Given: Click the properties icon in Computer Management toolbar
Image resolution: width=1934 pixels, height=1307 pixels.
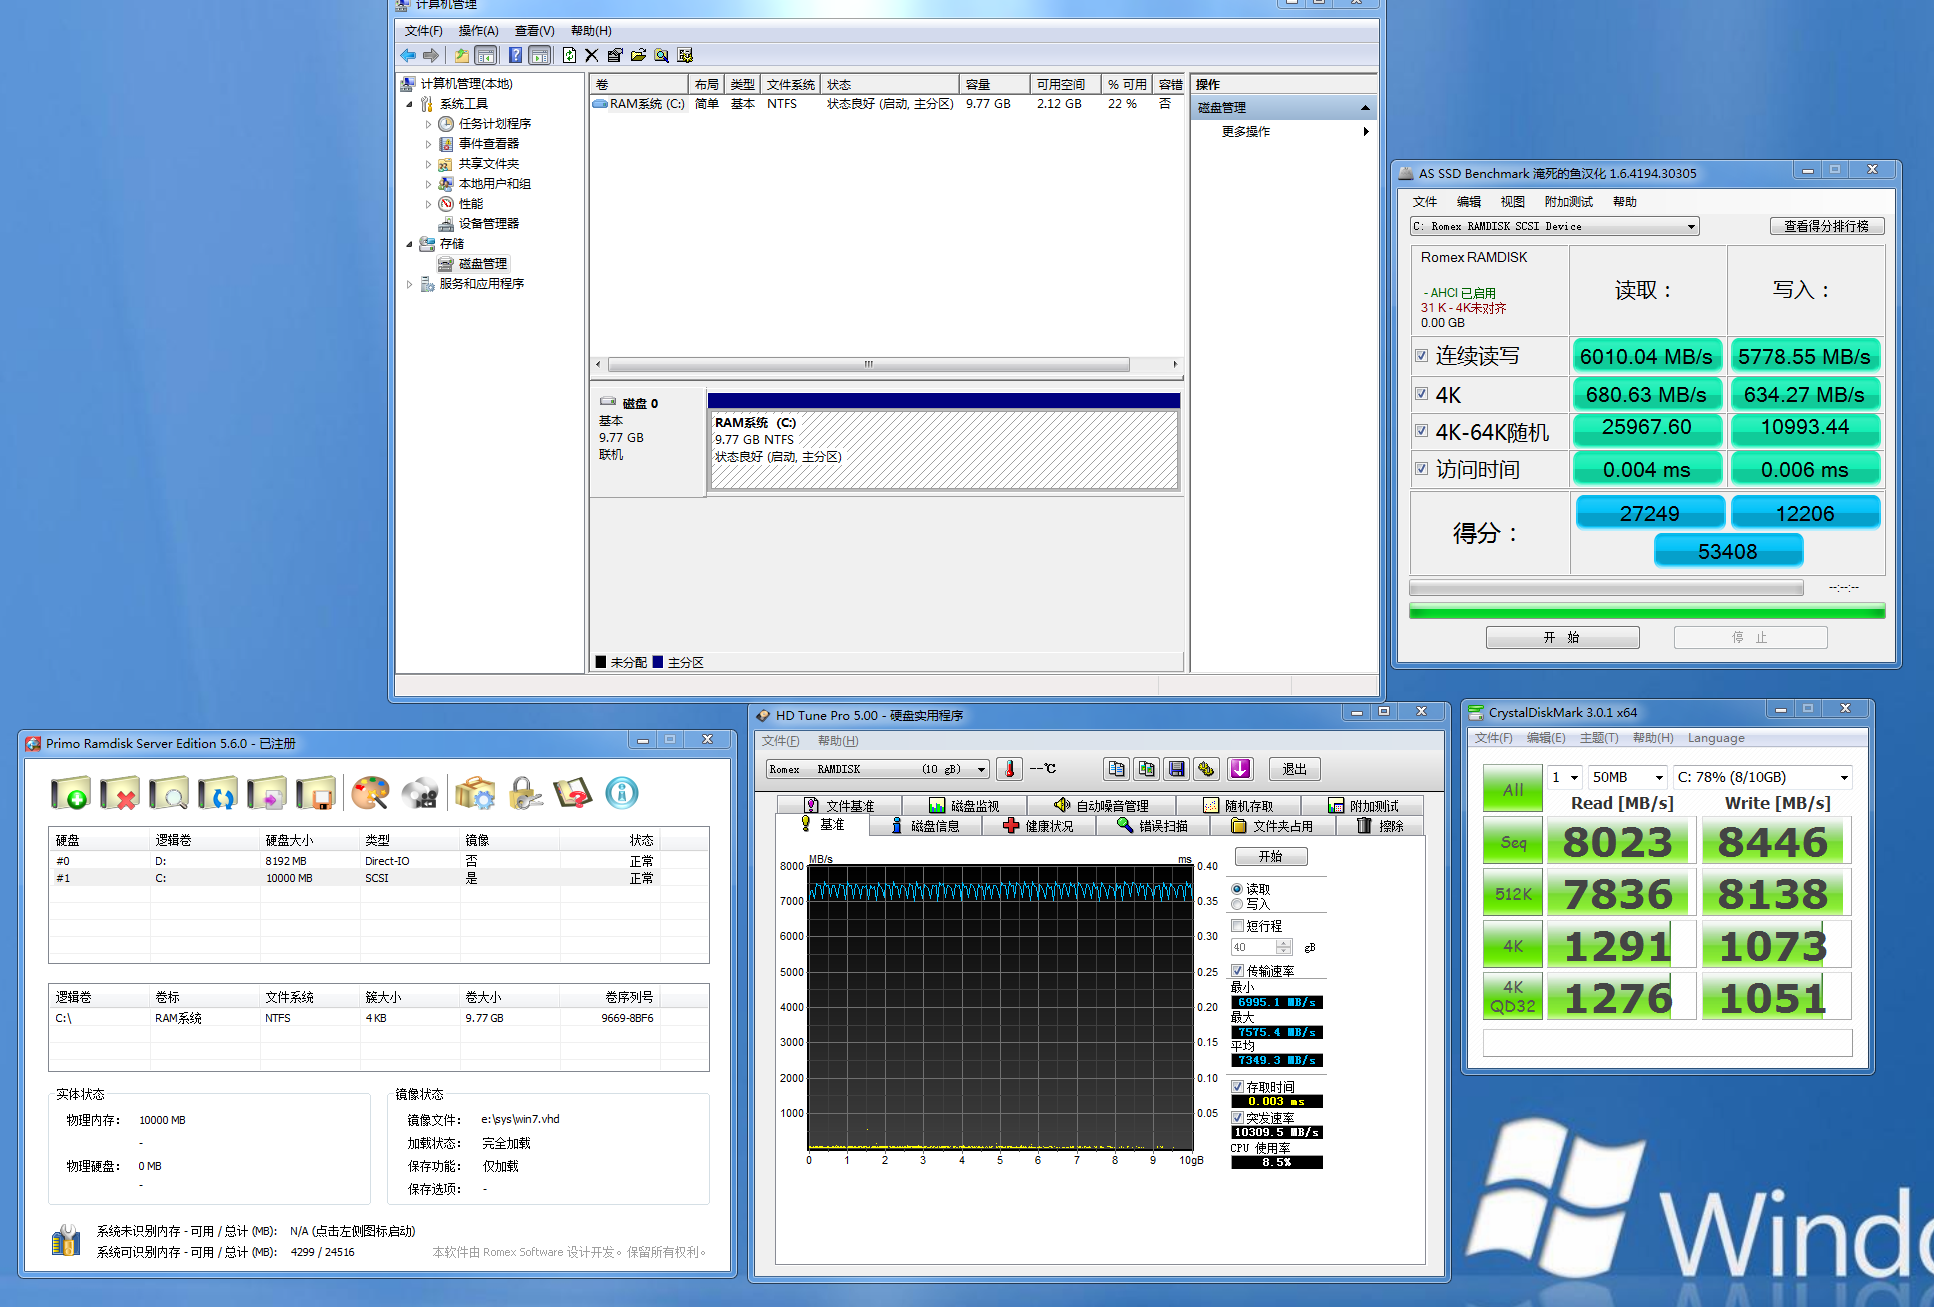Looking at the screenshot, I should coord(615,56).
